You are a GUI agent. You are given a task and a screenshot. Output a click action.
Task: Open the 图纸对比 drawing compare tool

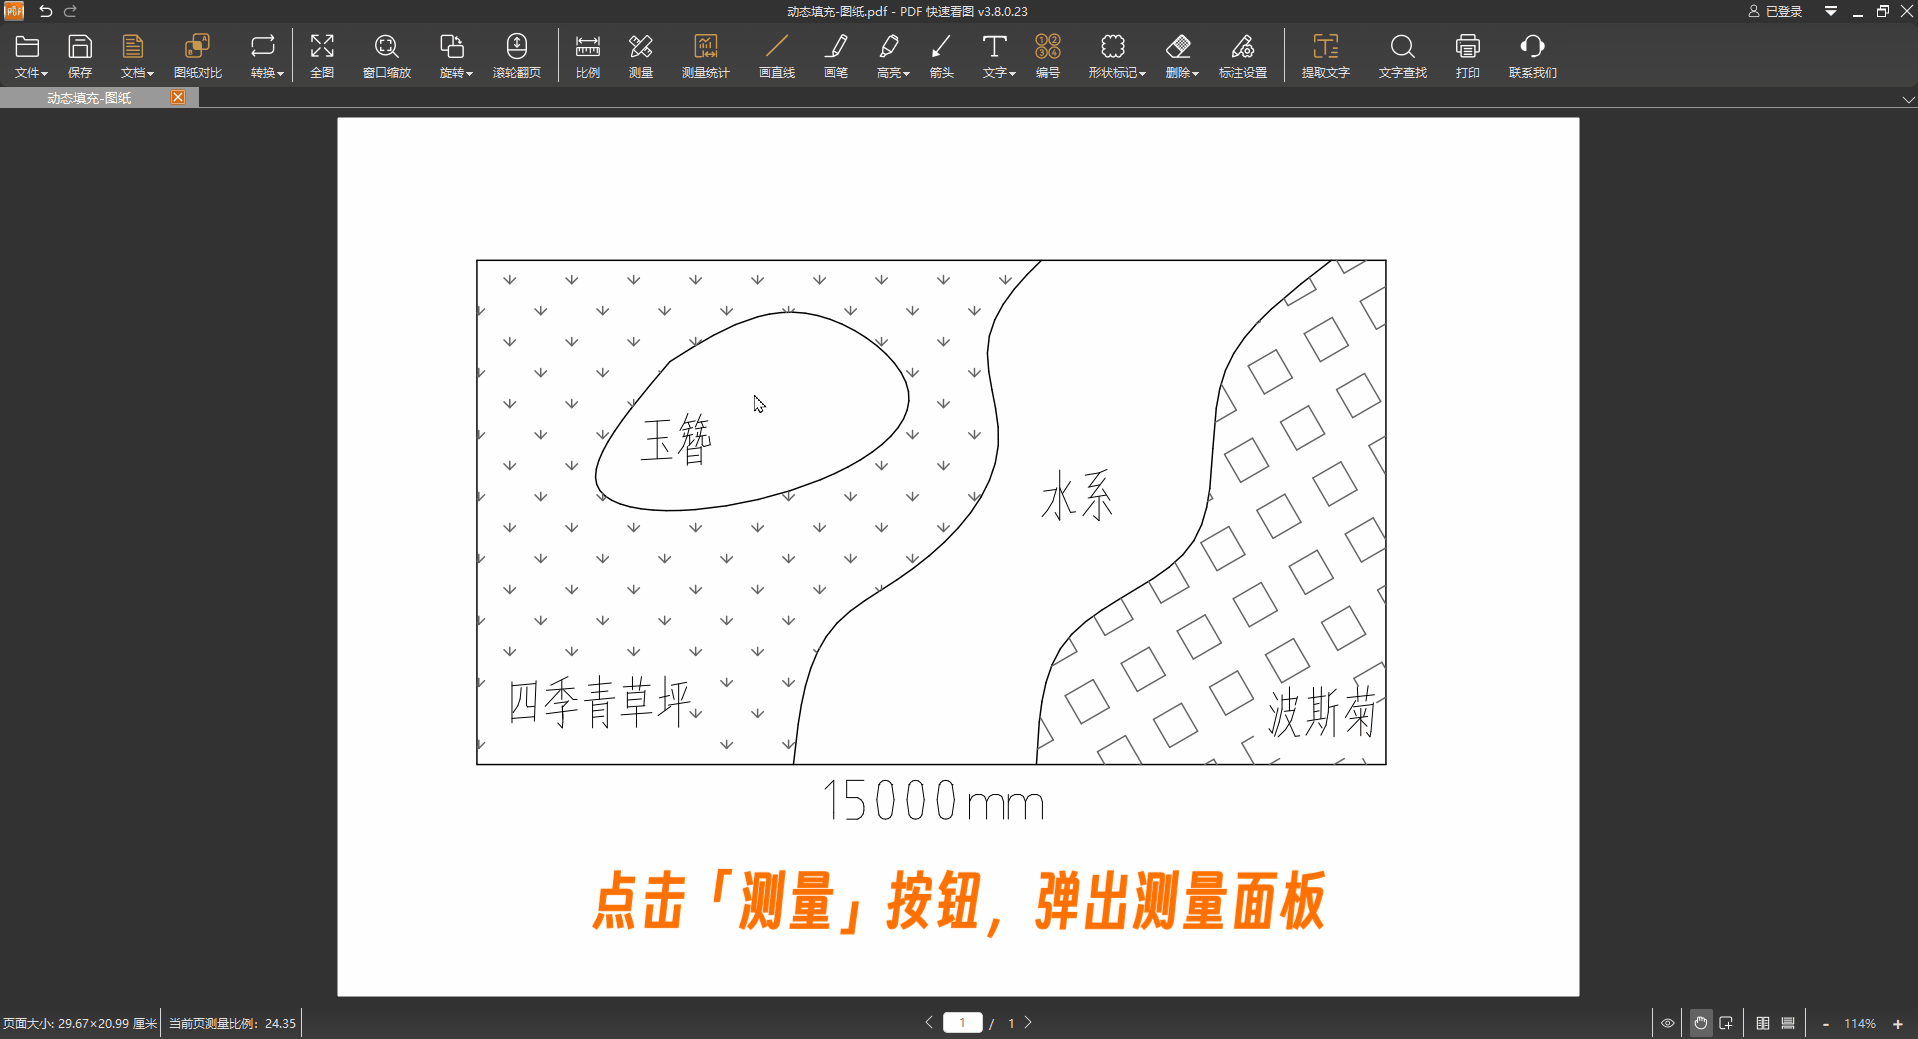(197, 56)
